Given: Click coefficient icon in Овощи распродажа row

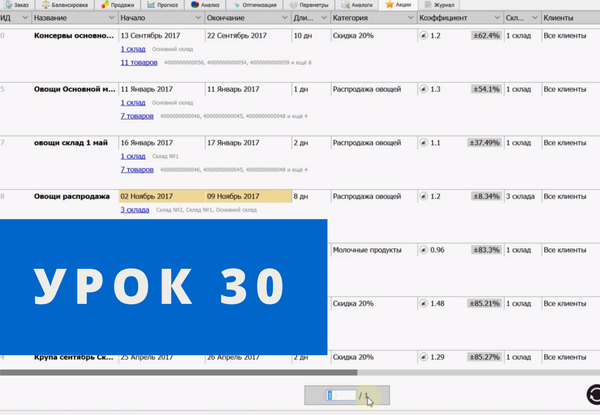Looking at the screenshot, I should click(424, 196).
